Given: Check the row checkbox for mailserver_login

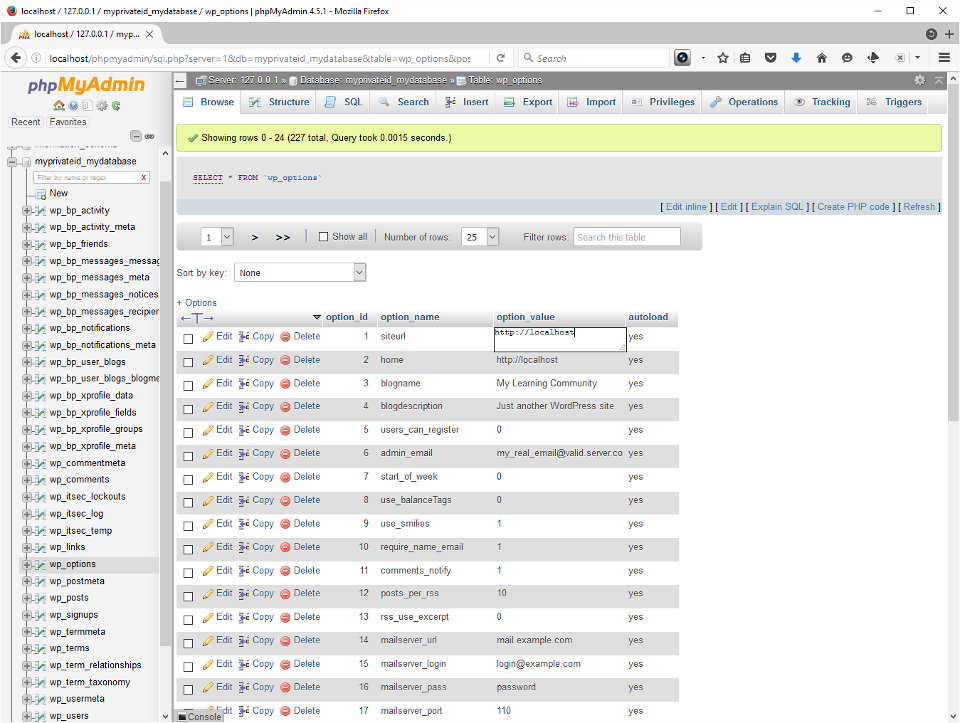Looking at the screenshot, I should pos(188,667).
